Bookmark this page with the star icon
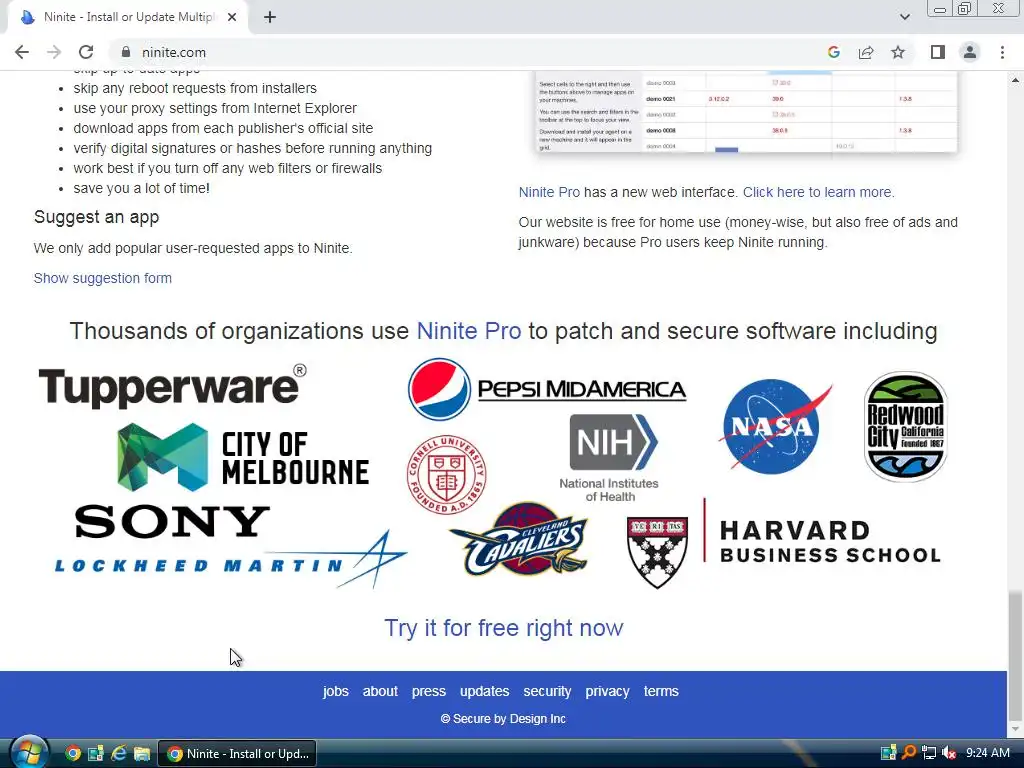Screen dimensions: 1024x768 898,52
